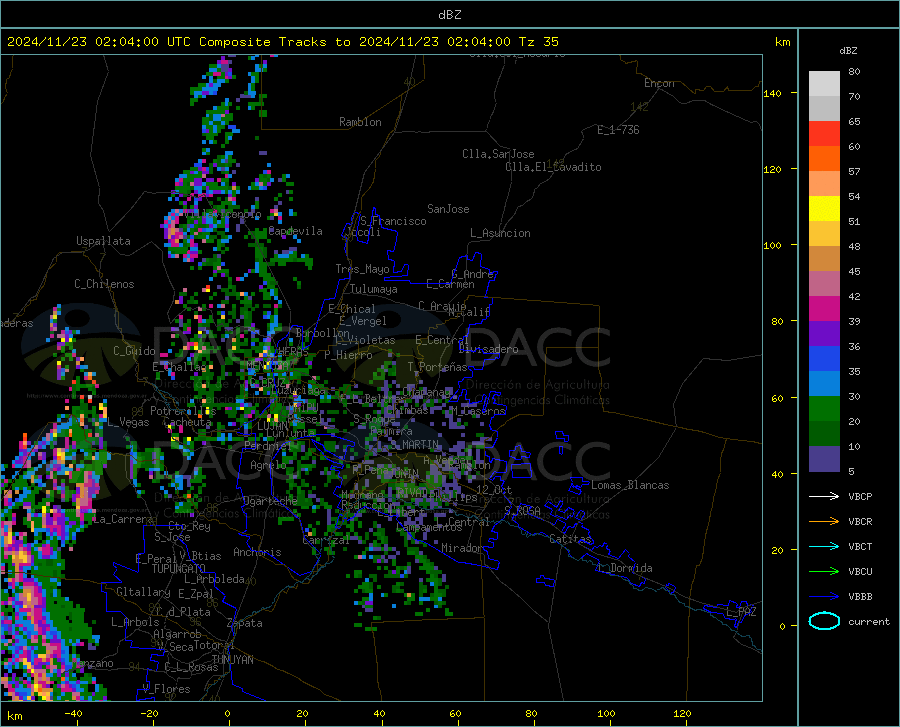Click the VBBB legend label
Viewport: 900px width, 727px height.
[x=860, y=597]
